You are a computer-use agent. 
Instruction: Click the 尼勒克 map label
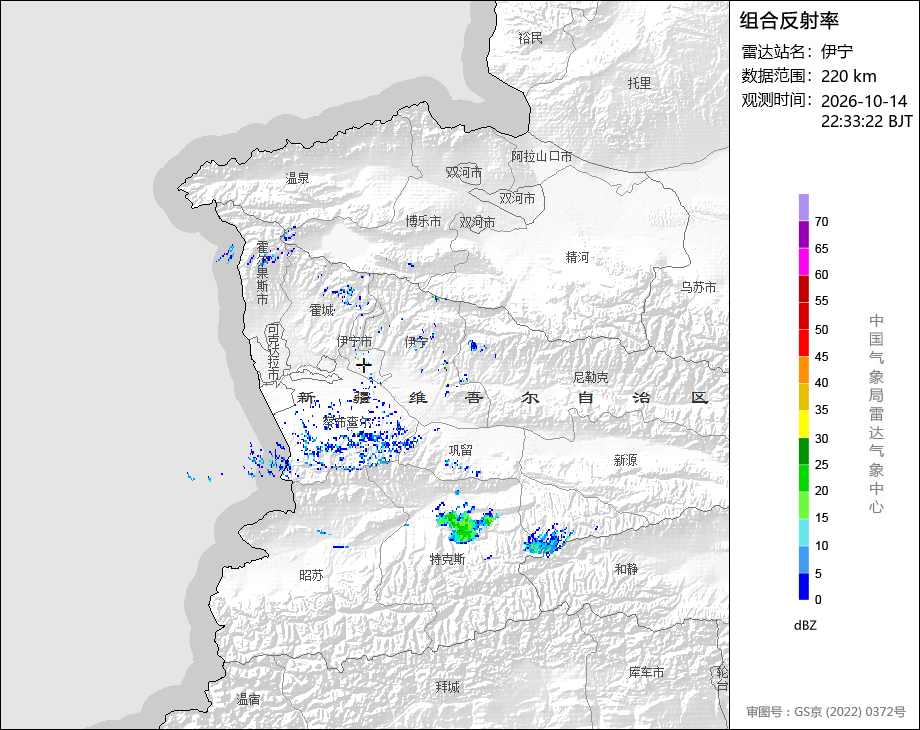tap(590, 377)
